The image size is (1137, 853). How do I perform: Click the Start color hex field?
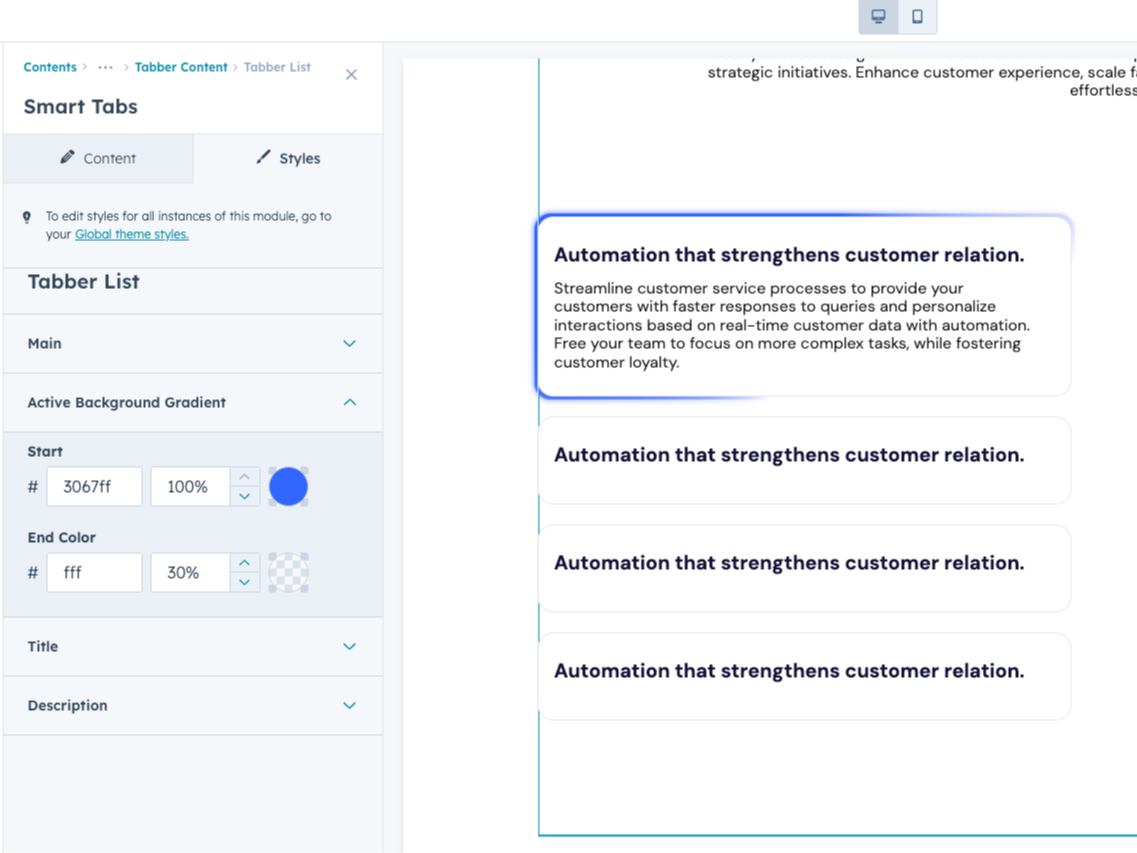[94, 487]
